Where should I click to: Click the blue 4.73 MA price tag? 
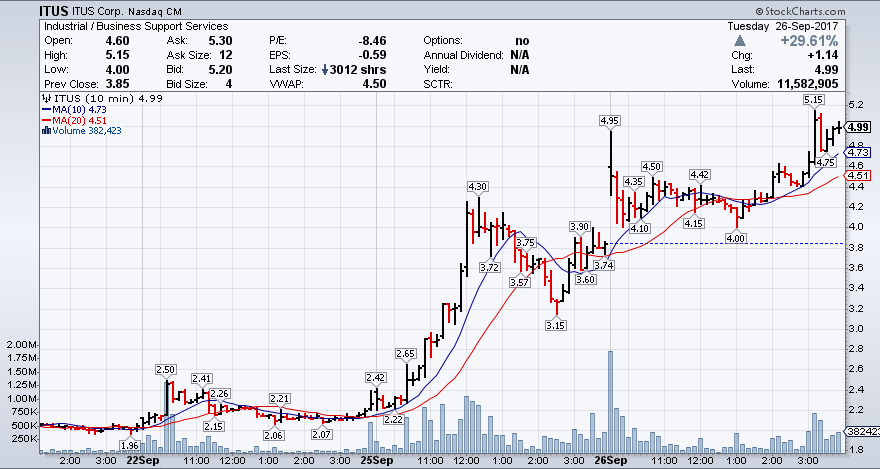pos(857,153)
